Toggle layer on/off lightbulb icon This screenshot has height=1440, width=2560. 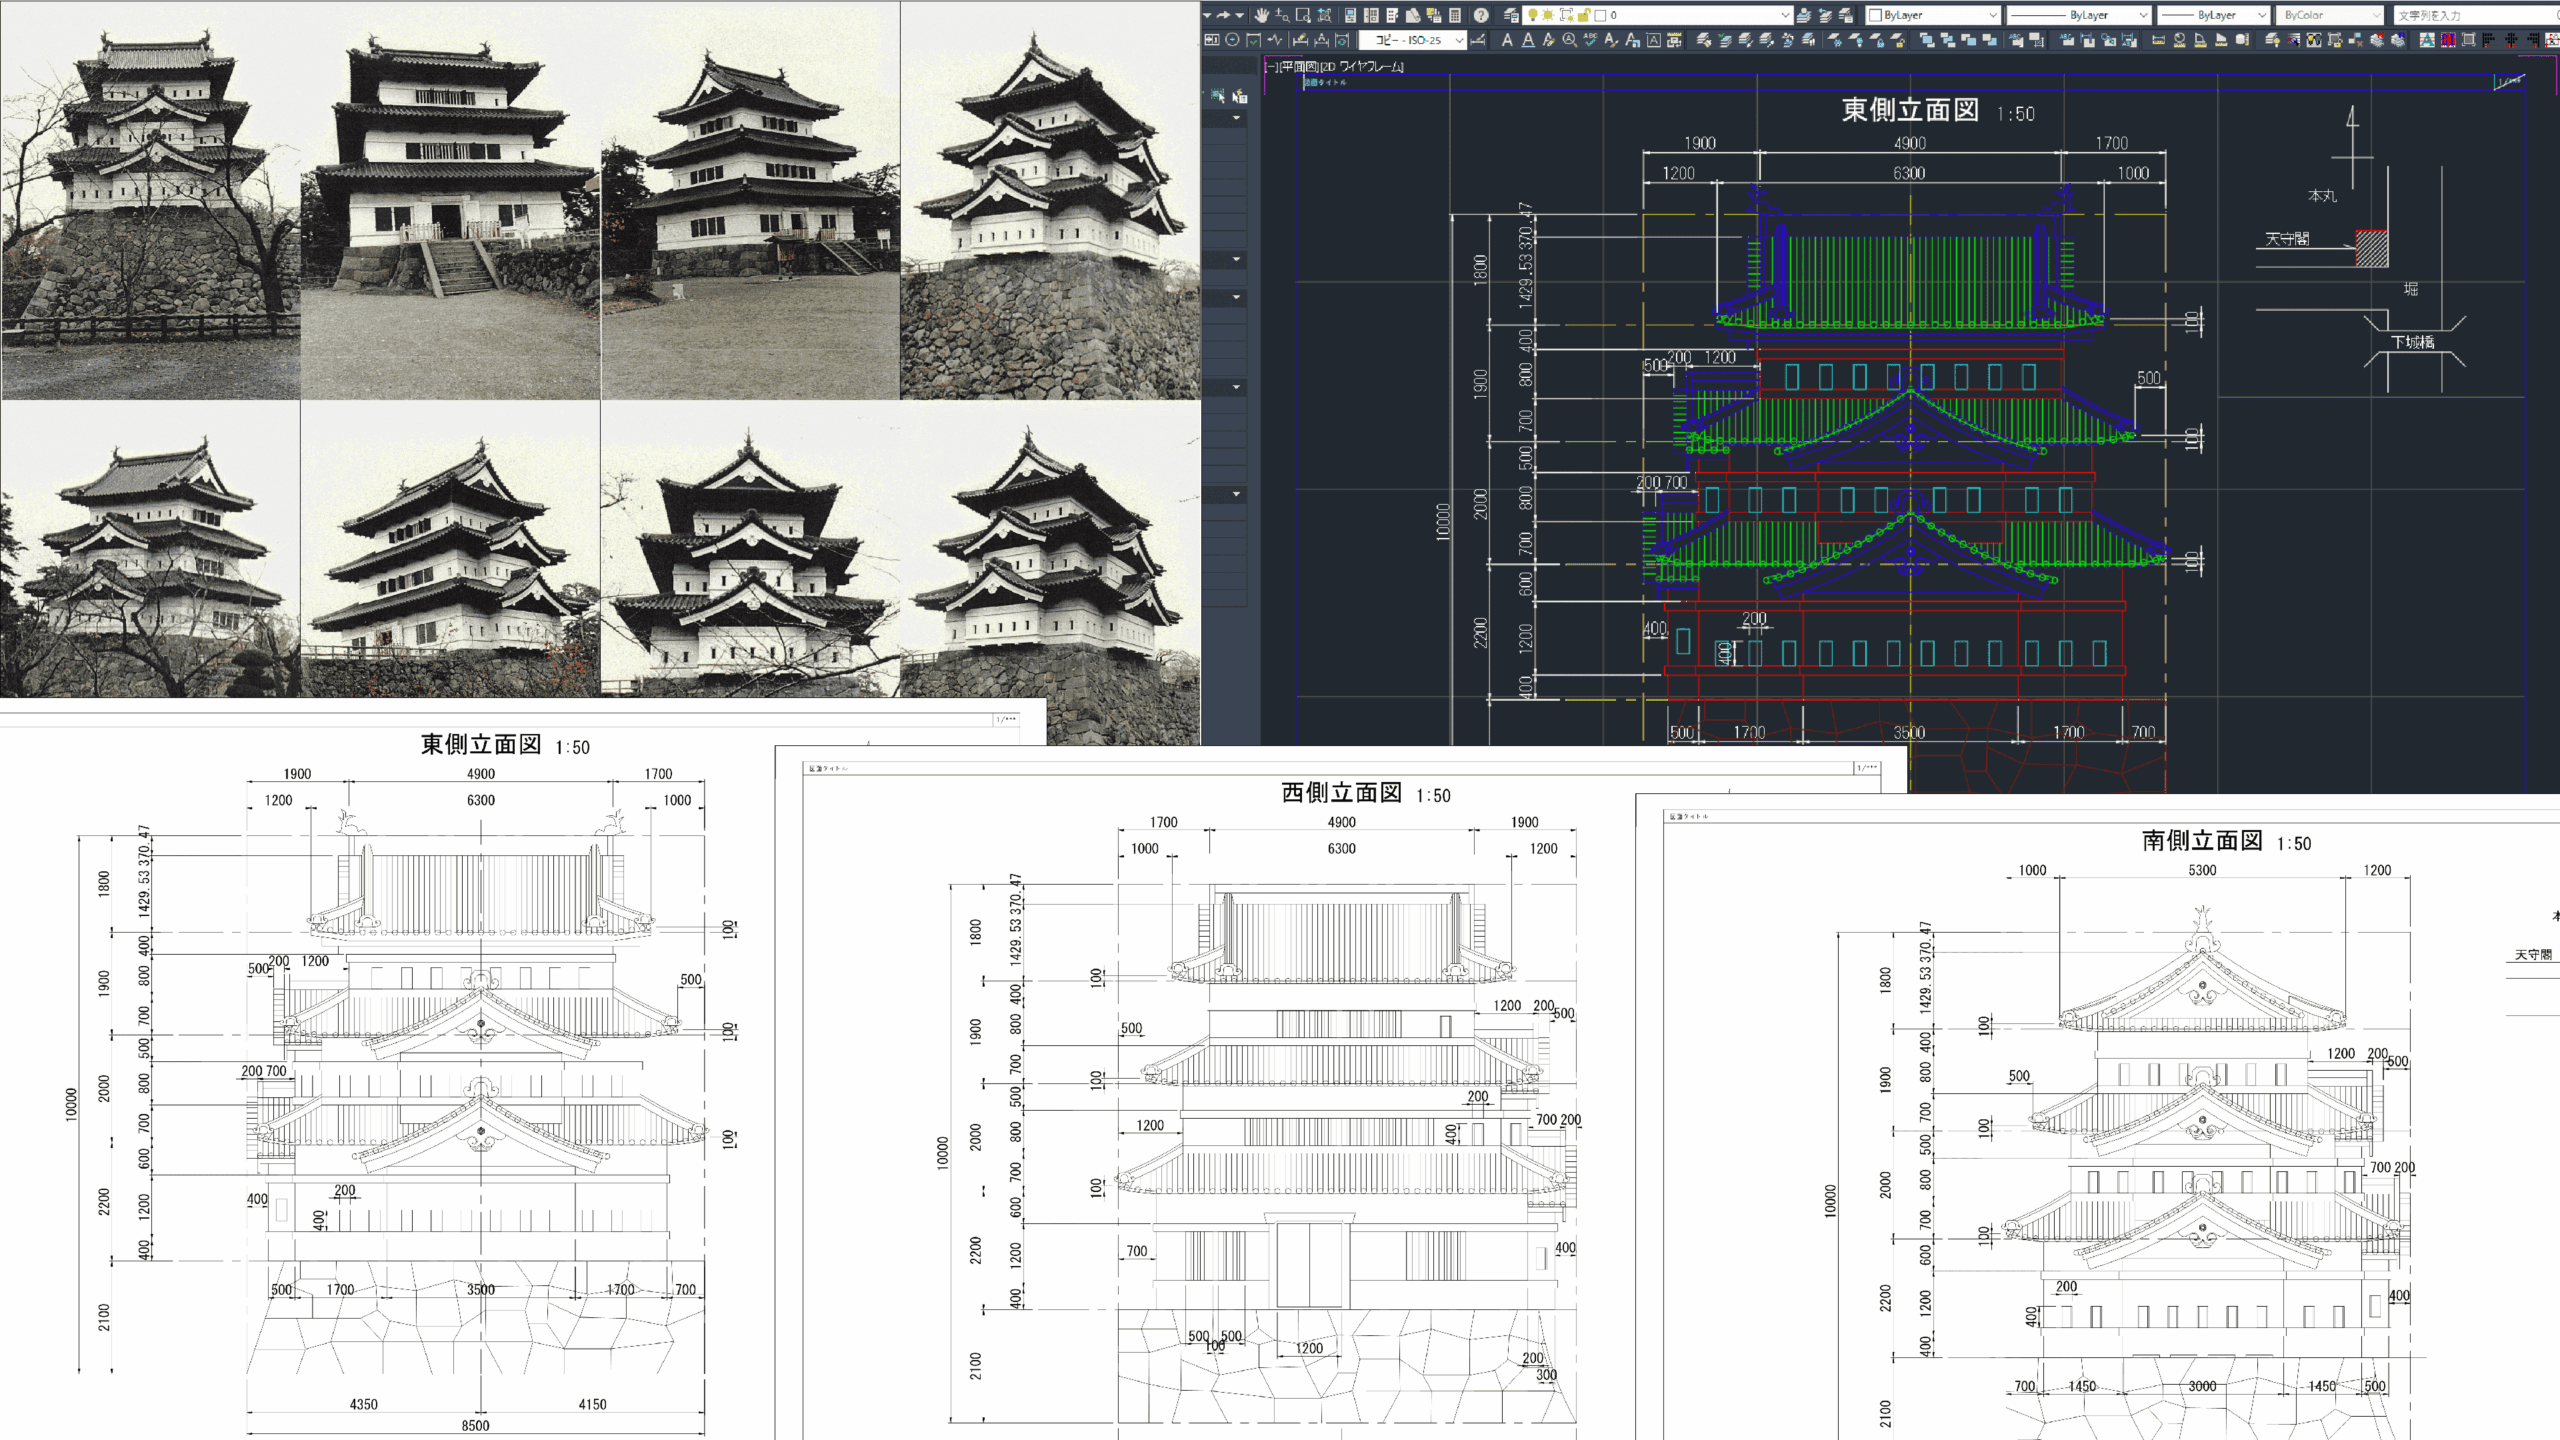coord(1532,15)
